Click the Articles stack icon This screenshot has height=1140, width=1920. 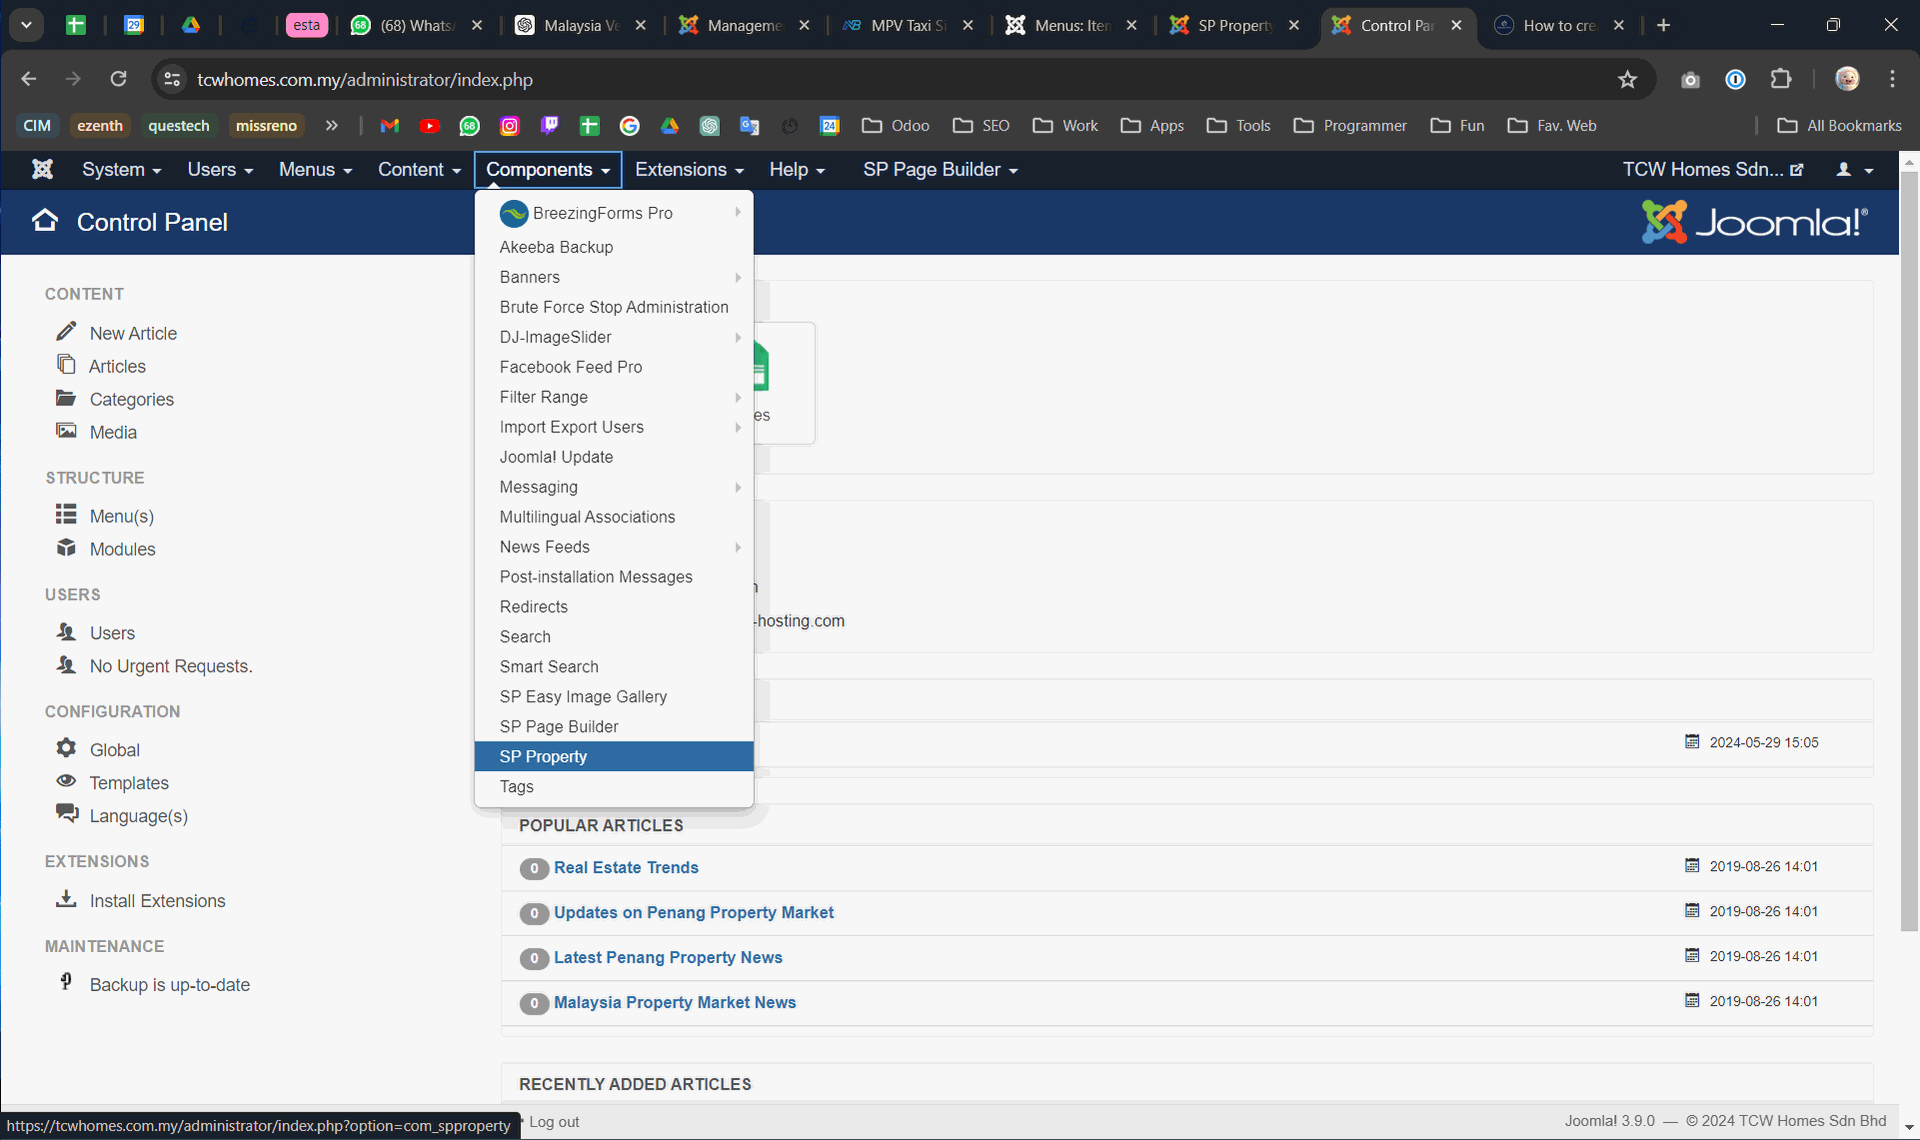(x=66, y=365)
